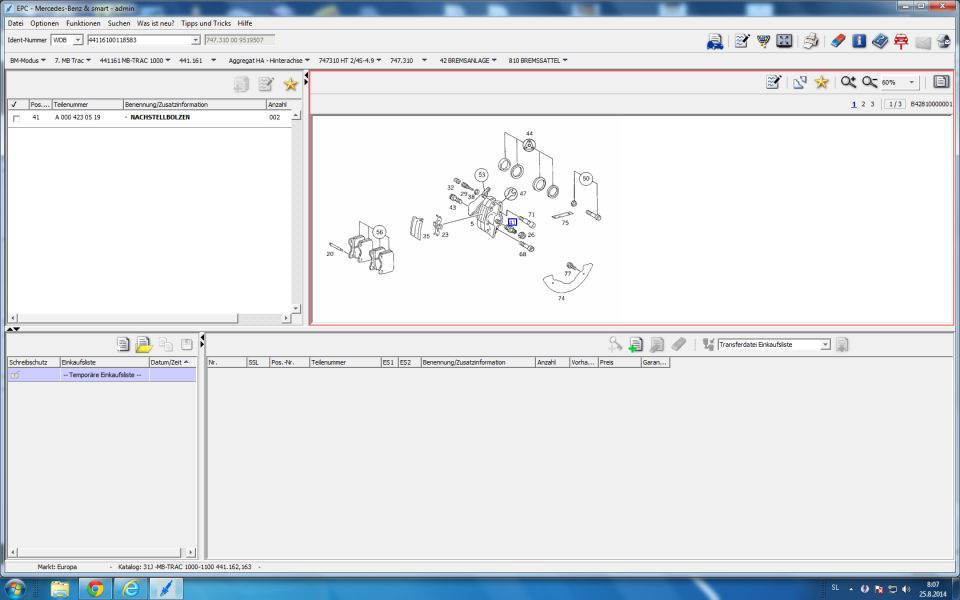Click the full screen expand icon
Image resolution: width=960 pixels, height=600 pixels.
784,41
